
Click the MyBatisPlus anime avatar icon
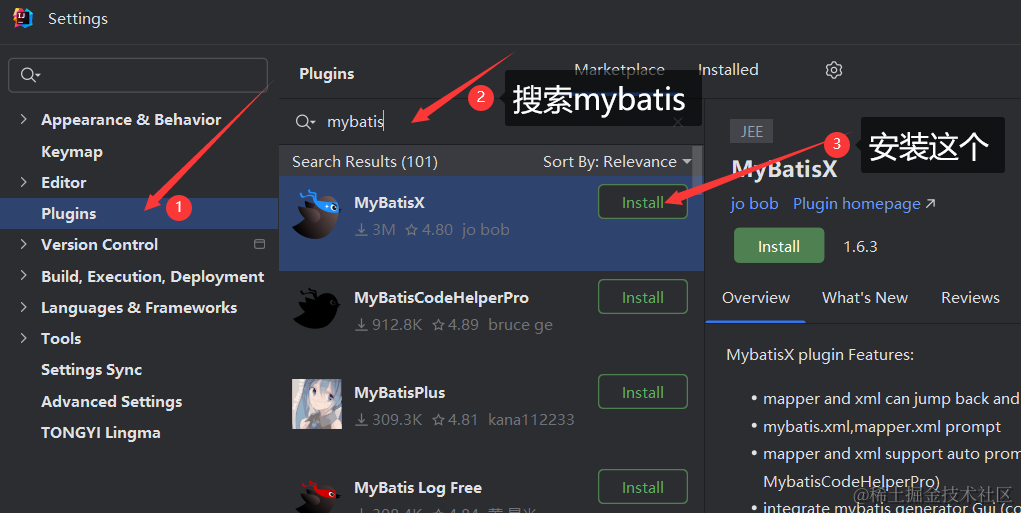318,404
